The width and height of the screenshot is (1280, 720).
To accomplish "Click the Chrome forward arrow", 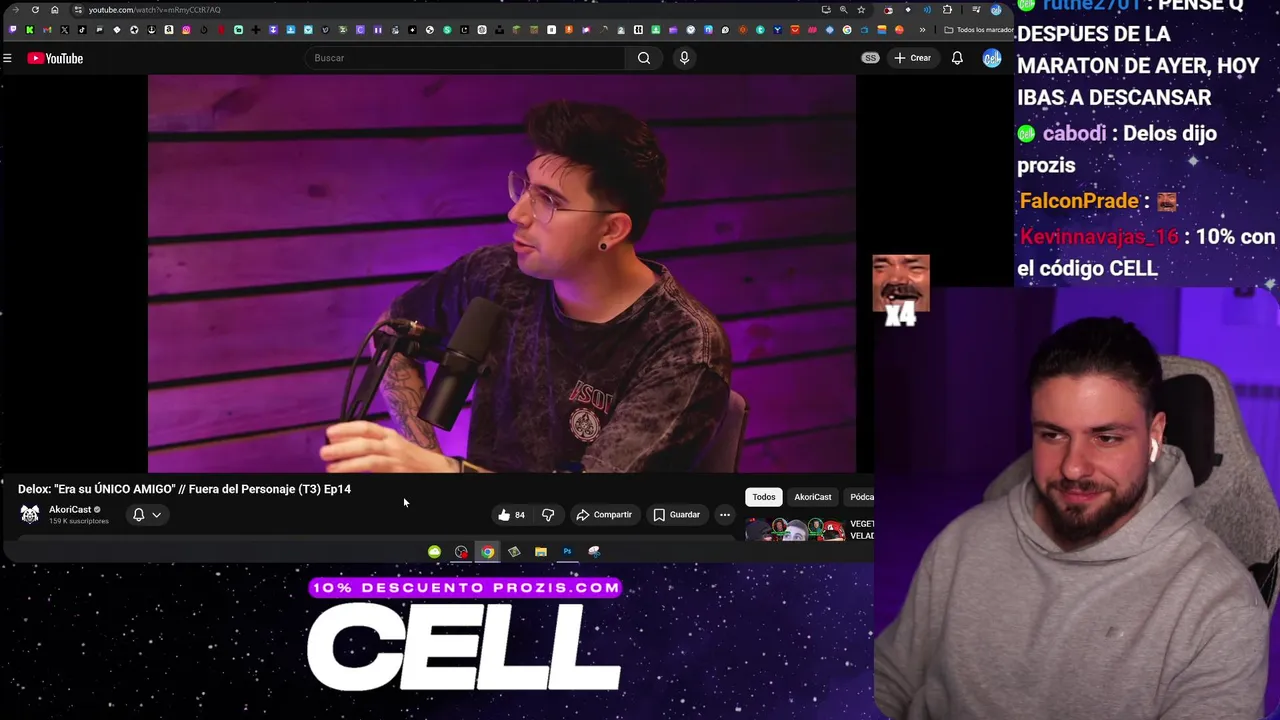I will click(15, 10).
